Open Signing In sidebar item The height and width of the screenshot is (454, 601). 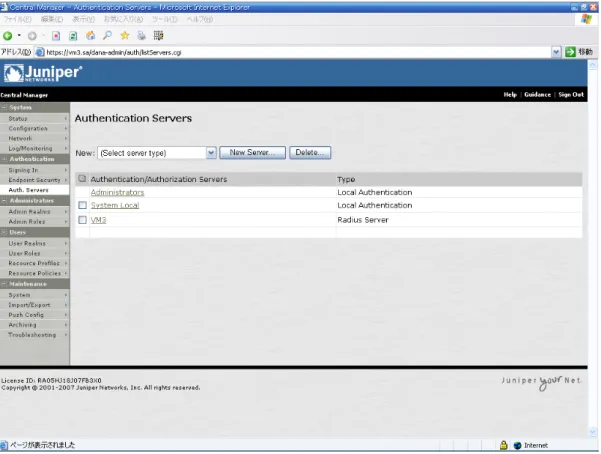[34, 170]
